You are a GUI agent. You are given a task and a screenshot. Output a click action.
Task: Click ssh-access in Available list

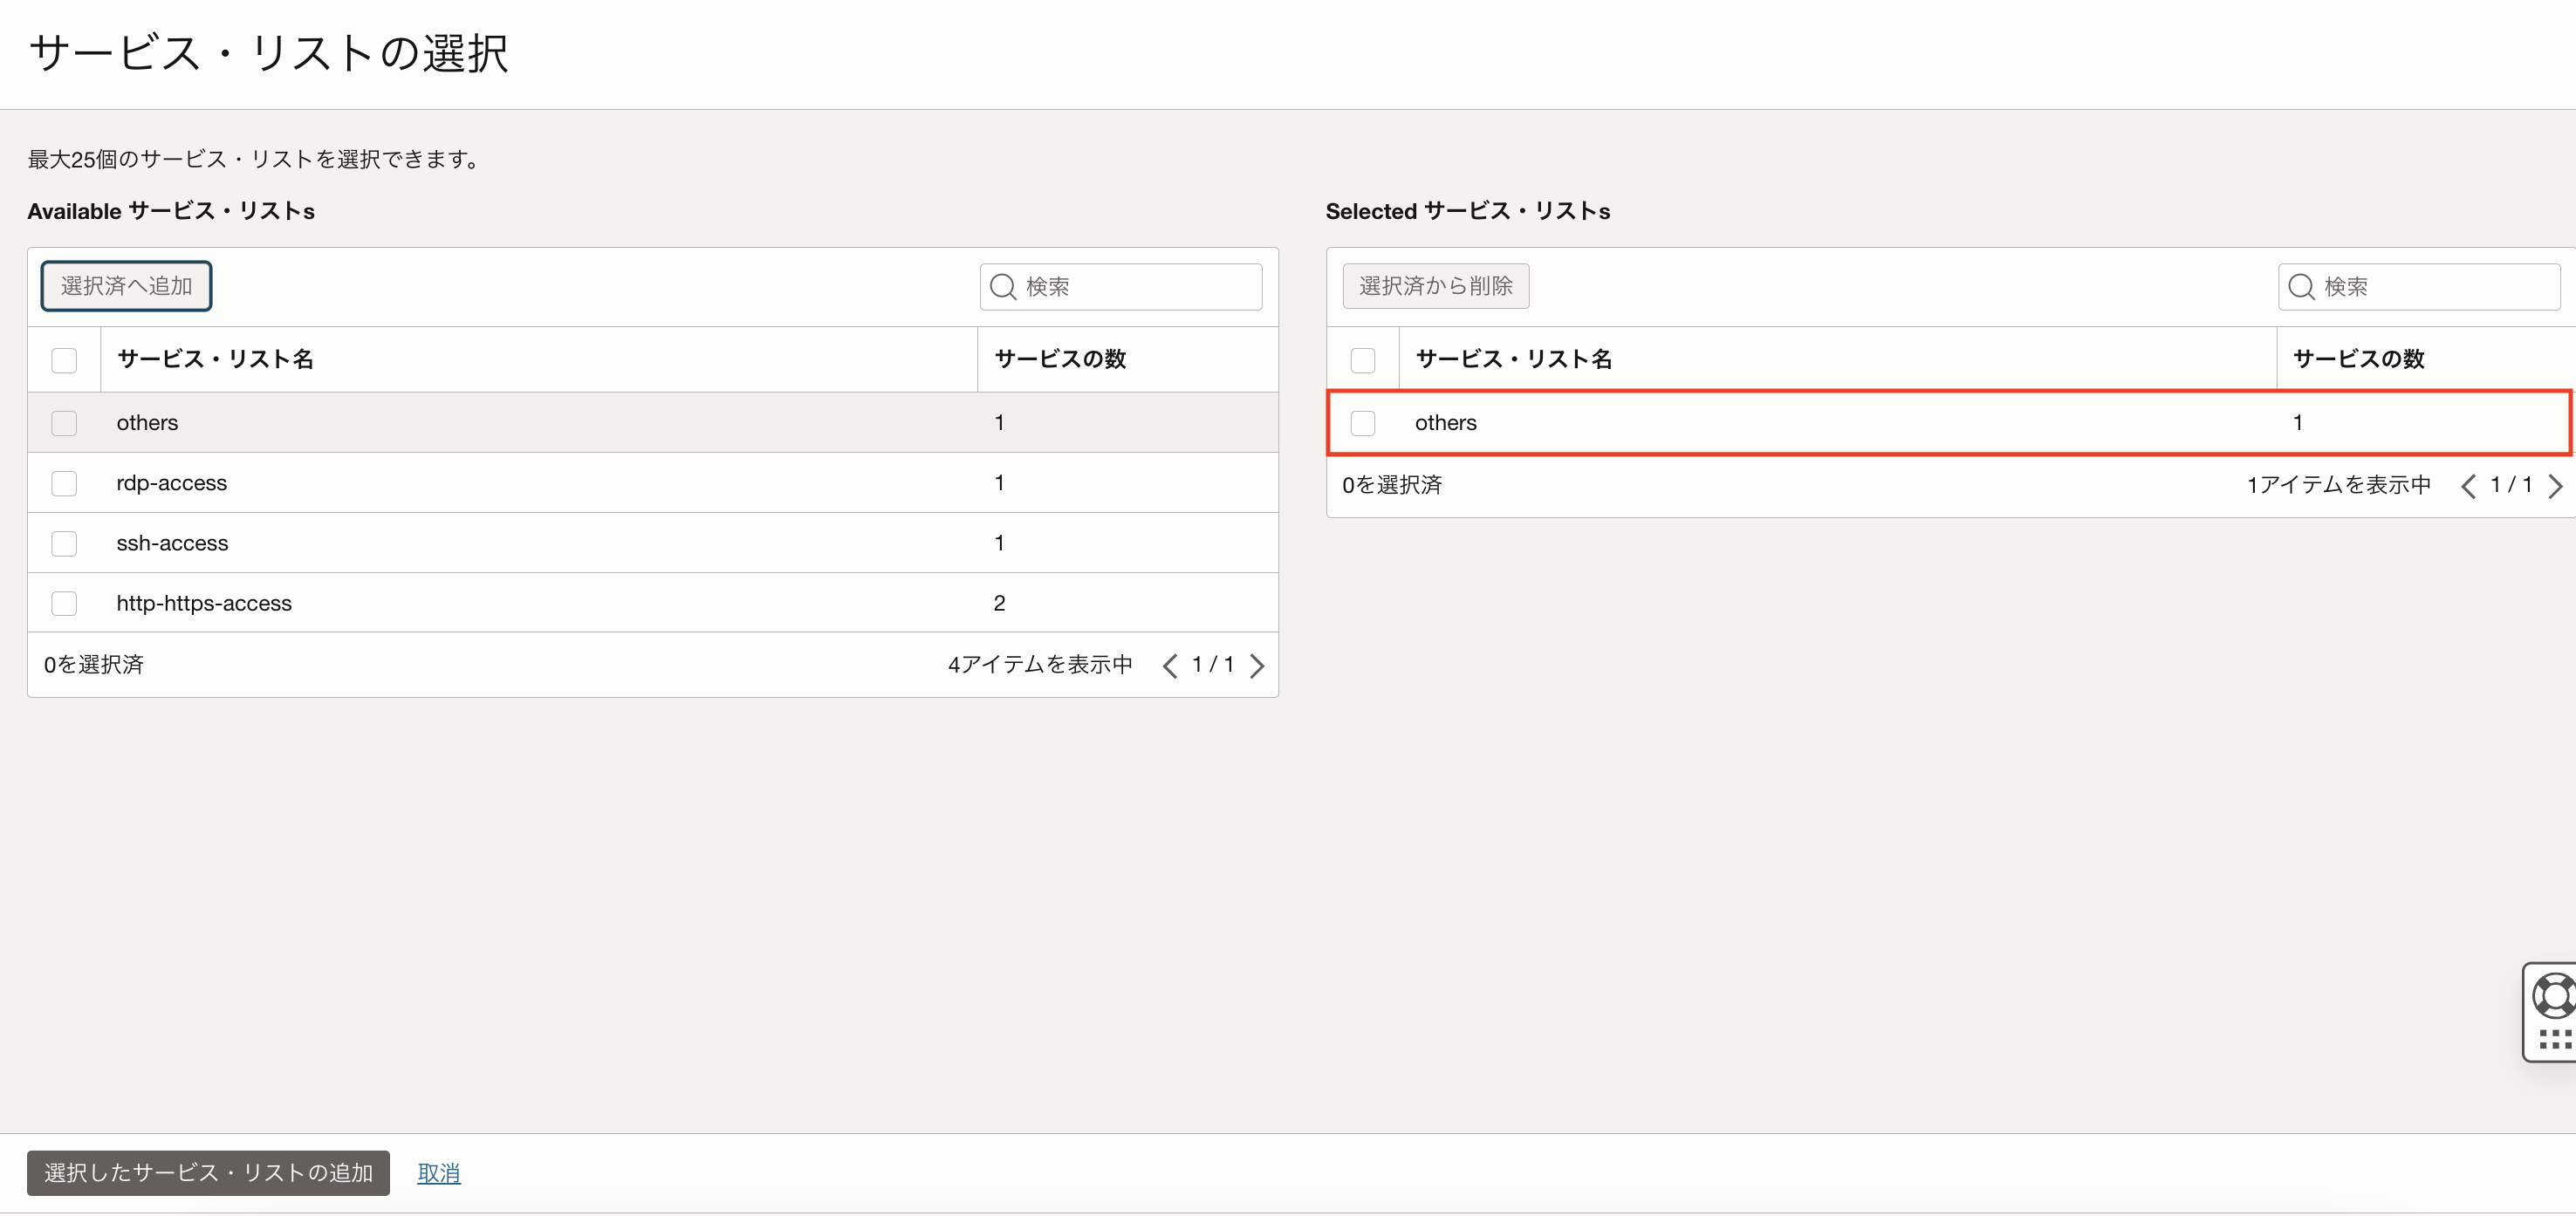click(x=172, y=543)
